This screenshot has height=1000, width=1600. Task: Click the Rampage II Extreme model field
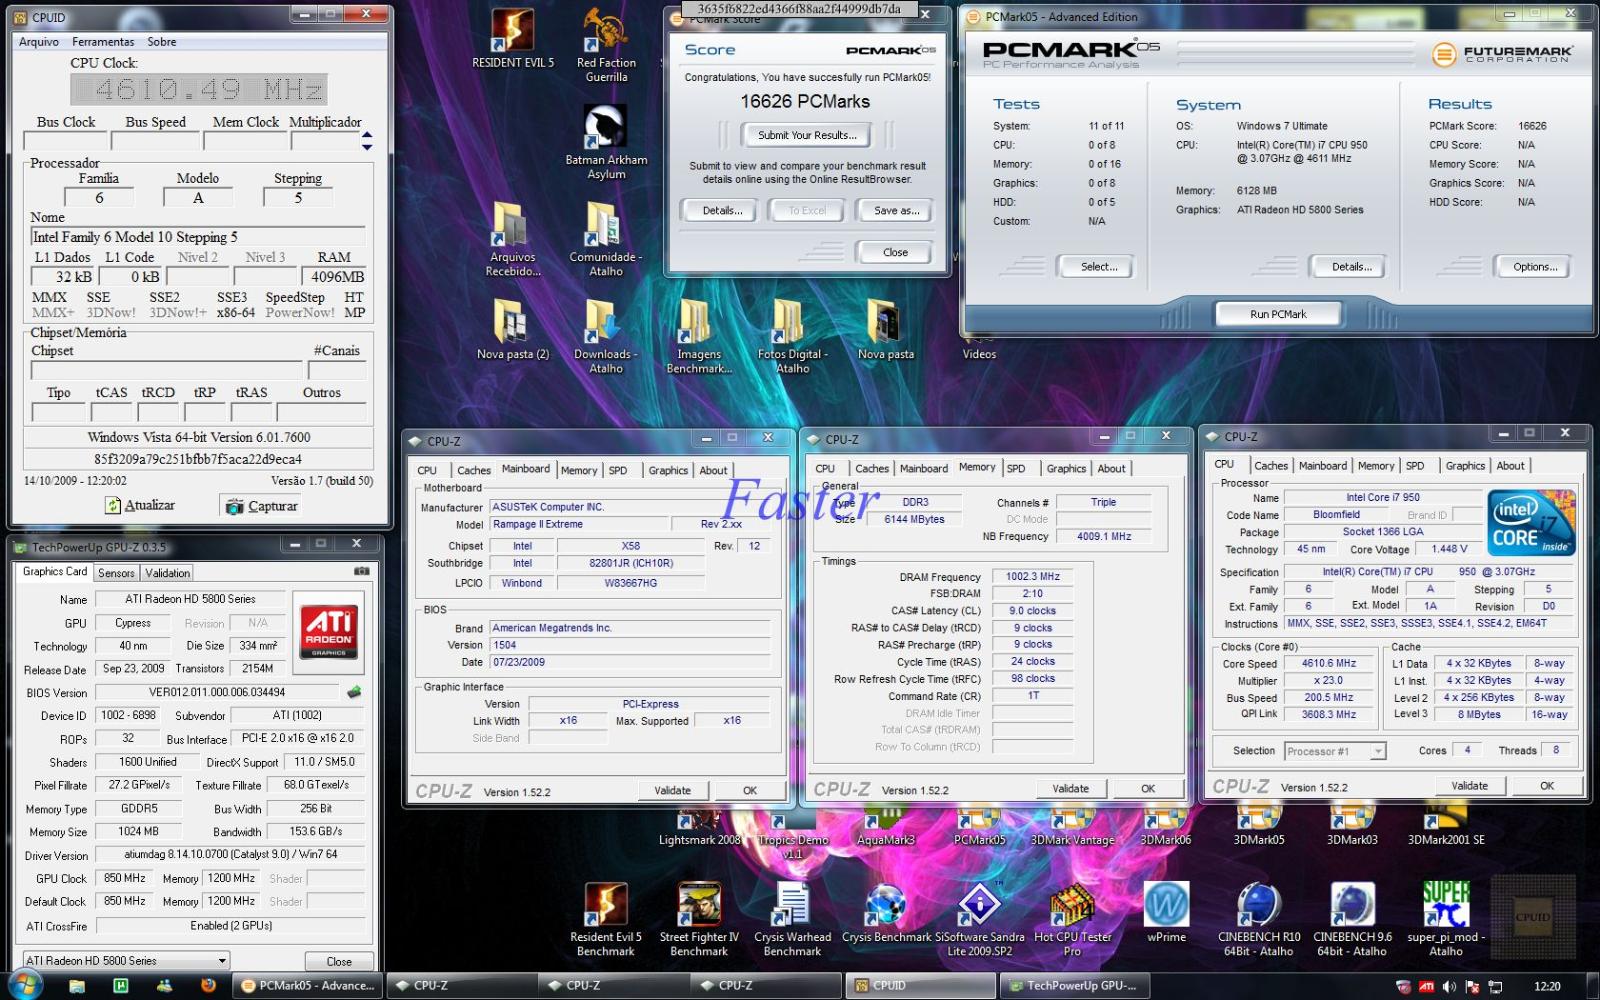(578, 524)
